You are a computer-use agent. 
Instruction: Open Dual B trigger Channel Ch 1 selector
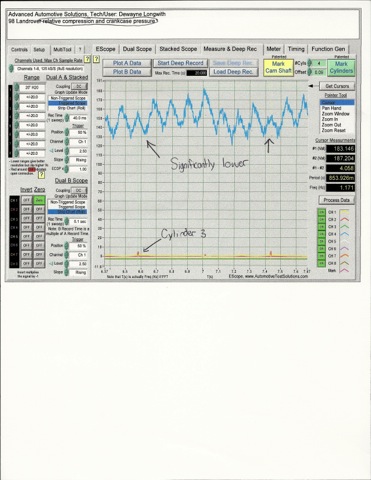click(78, 255)
